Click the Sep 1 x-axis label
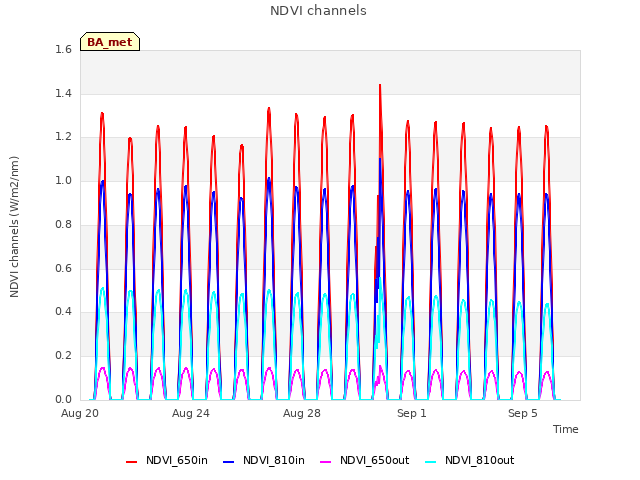Viewport: 640px width, 480px height. point(412,413)
